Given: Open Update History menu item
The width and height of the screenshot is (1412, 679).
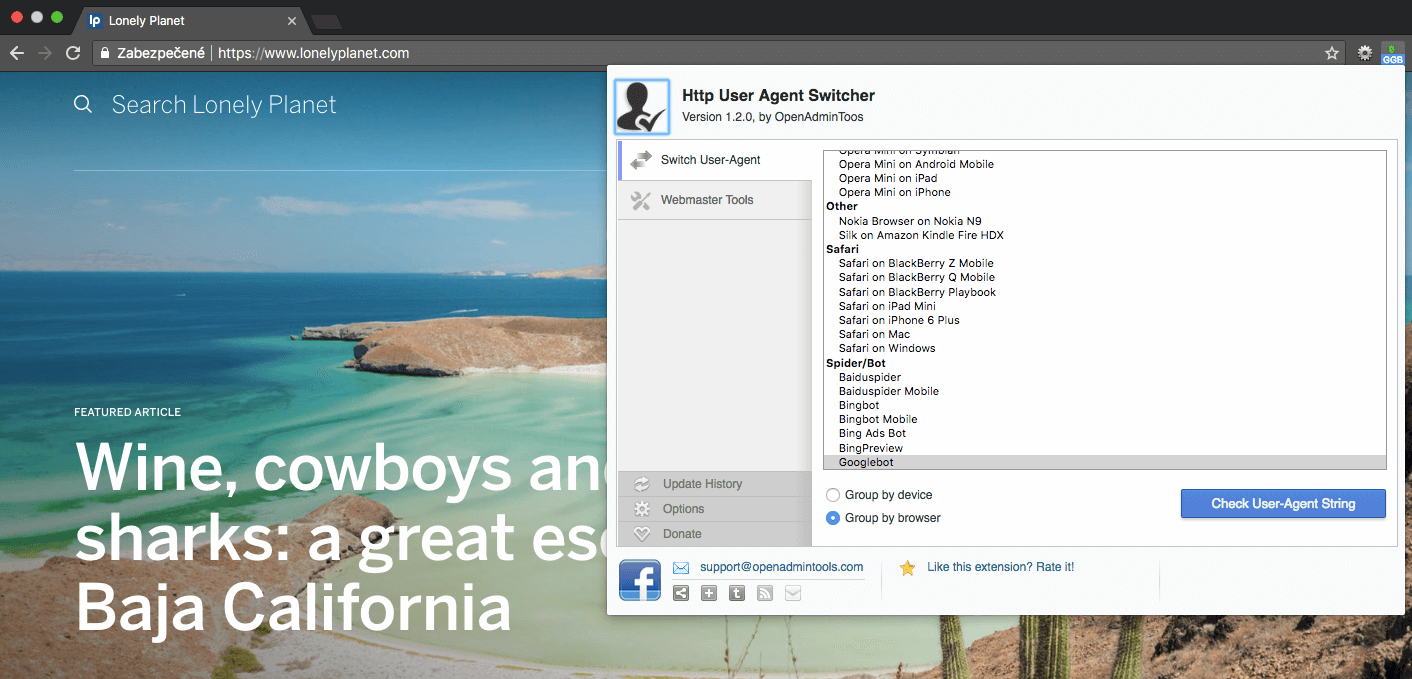Looking at the screenshot, I should [715, 484].
